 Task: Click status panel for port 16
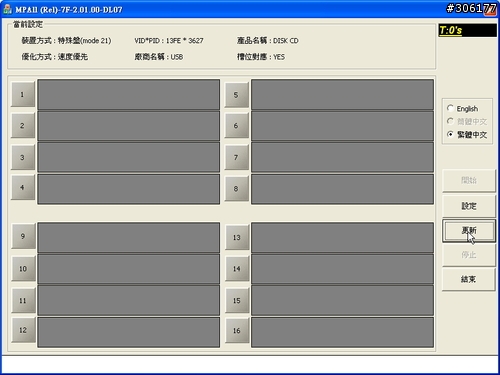click(342, 332)
